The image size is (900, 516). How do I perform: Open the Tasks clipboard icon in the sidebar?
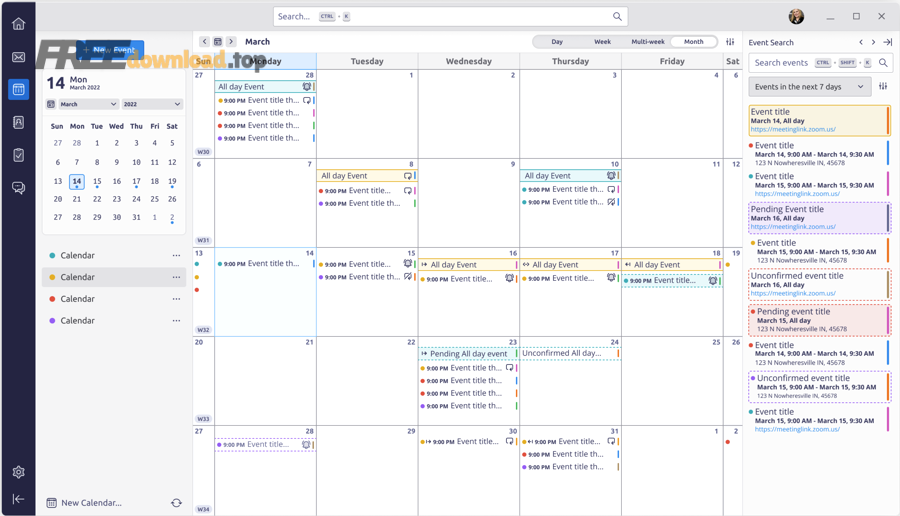pyautogui.click(x=18, y=155)
